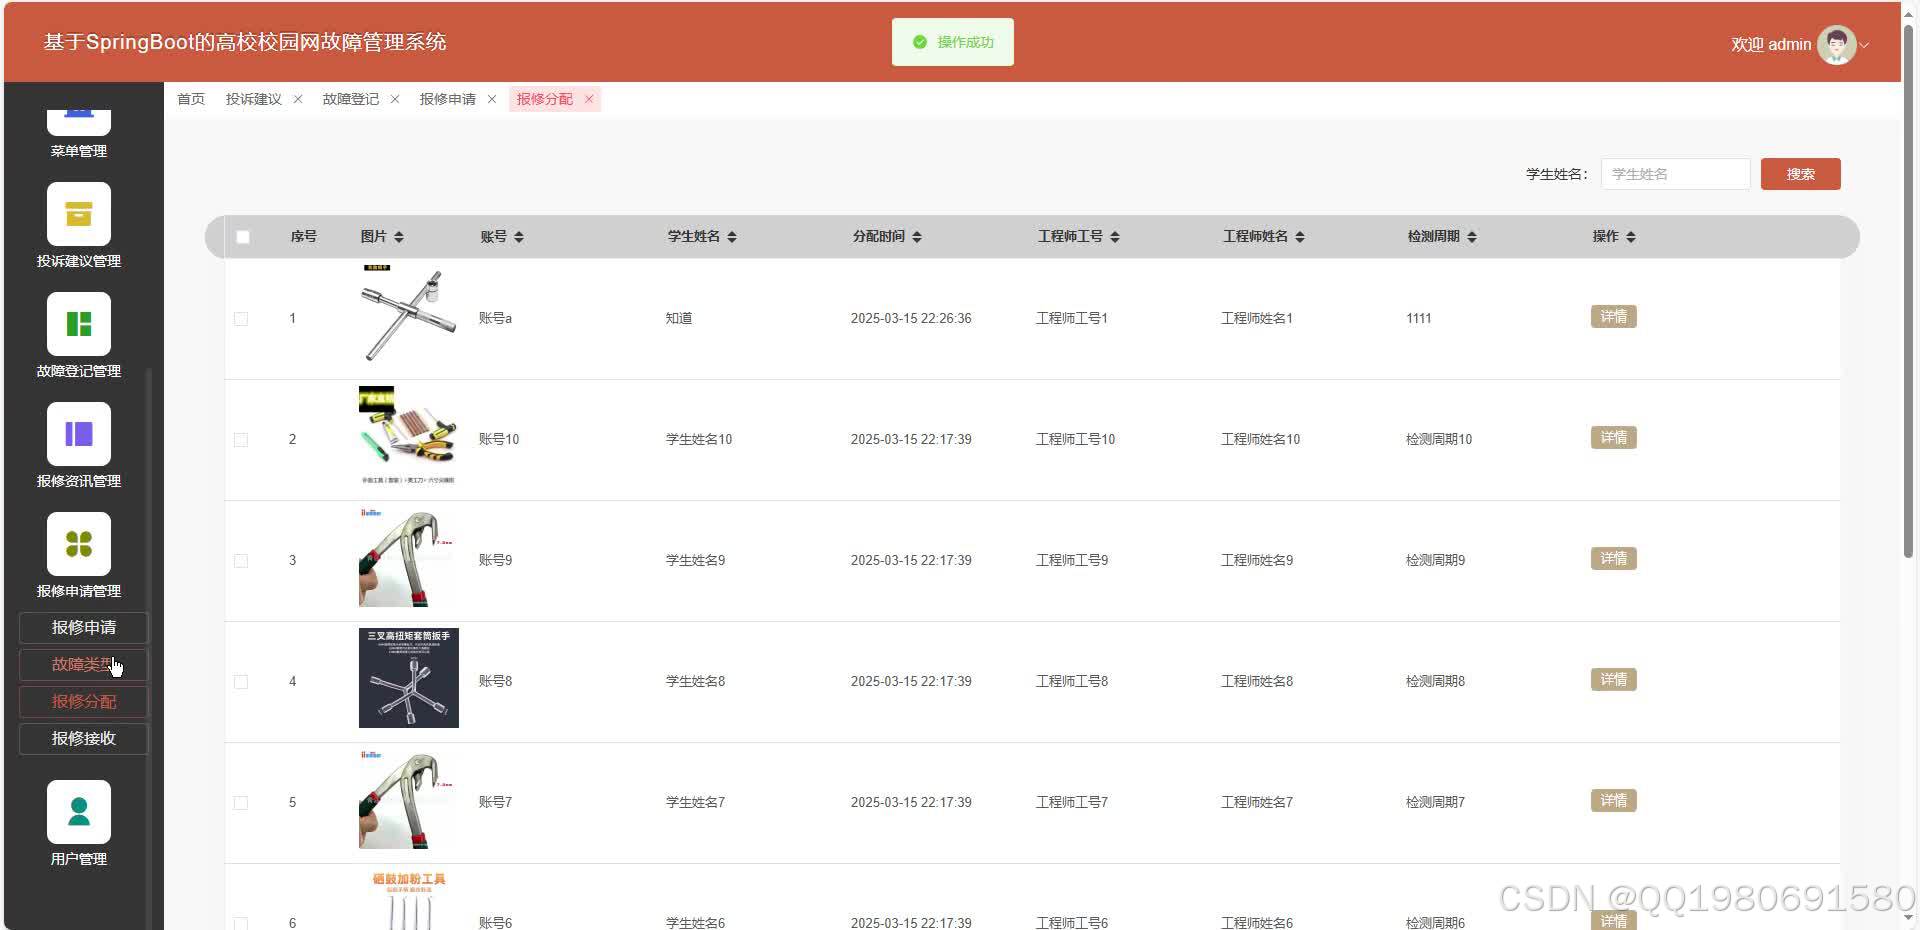
Task: Check the row 2 checkbox for 账号10
Action: click(241, 440)
